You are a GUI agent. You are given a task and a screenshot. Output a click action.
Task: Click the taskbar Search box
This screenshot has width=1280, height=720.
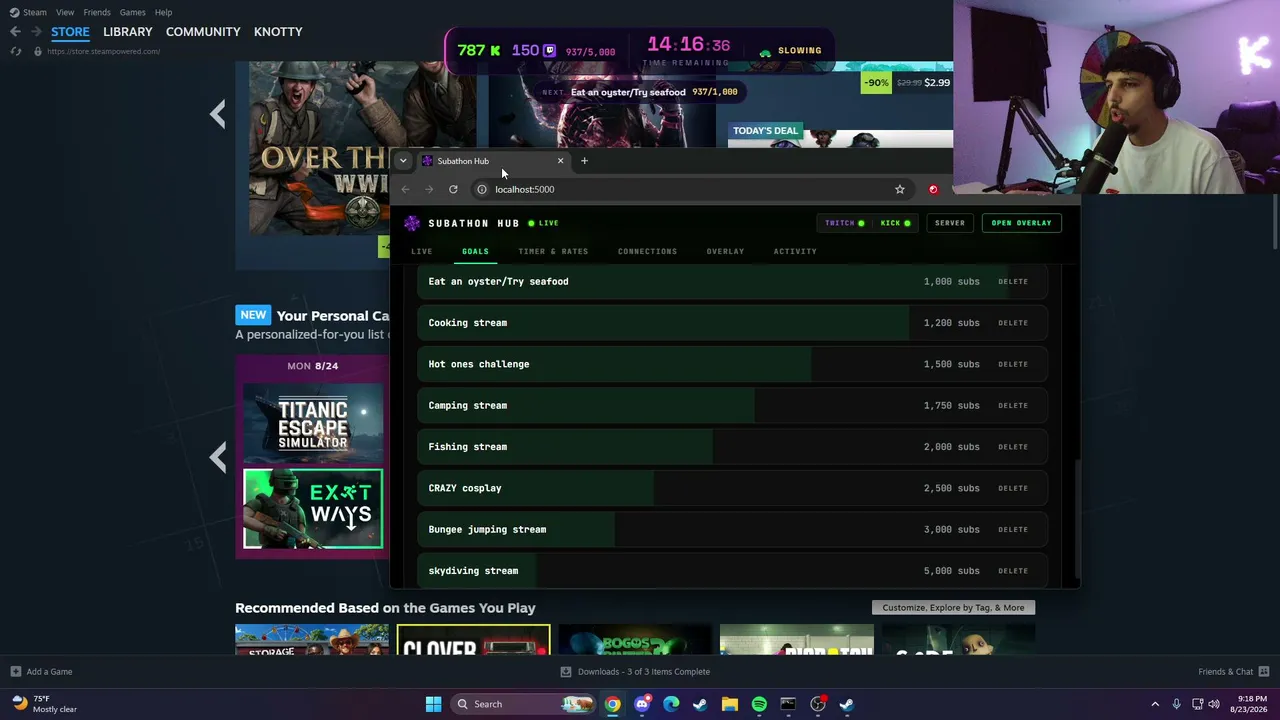[x=523, y=704]
